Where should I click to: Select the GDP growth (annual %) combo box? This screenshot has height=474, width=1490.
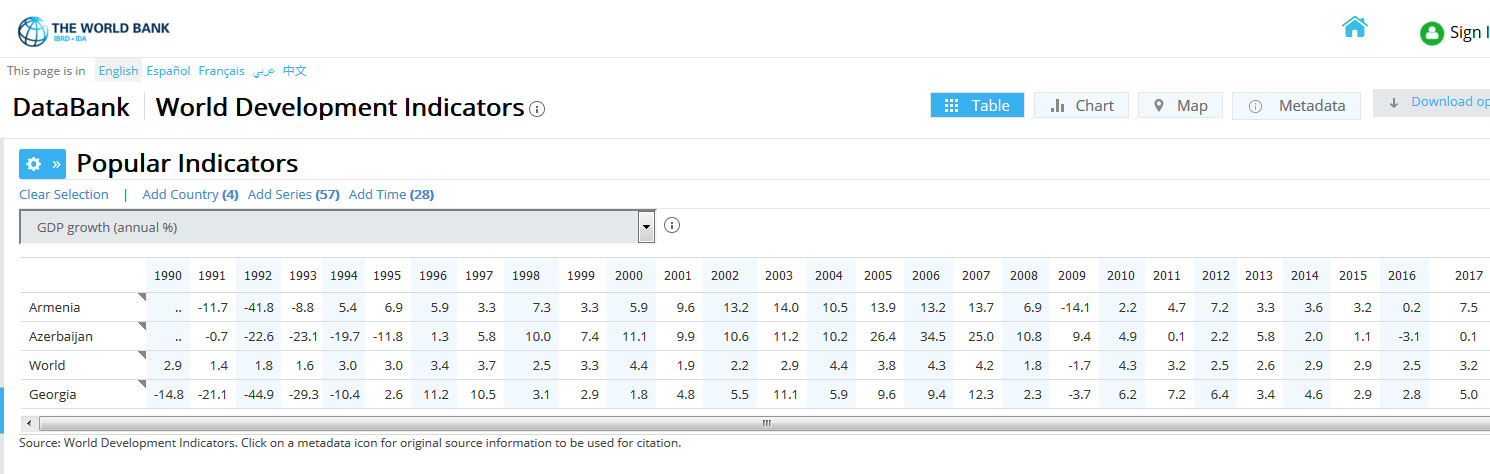[x=337, y=227]
